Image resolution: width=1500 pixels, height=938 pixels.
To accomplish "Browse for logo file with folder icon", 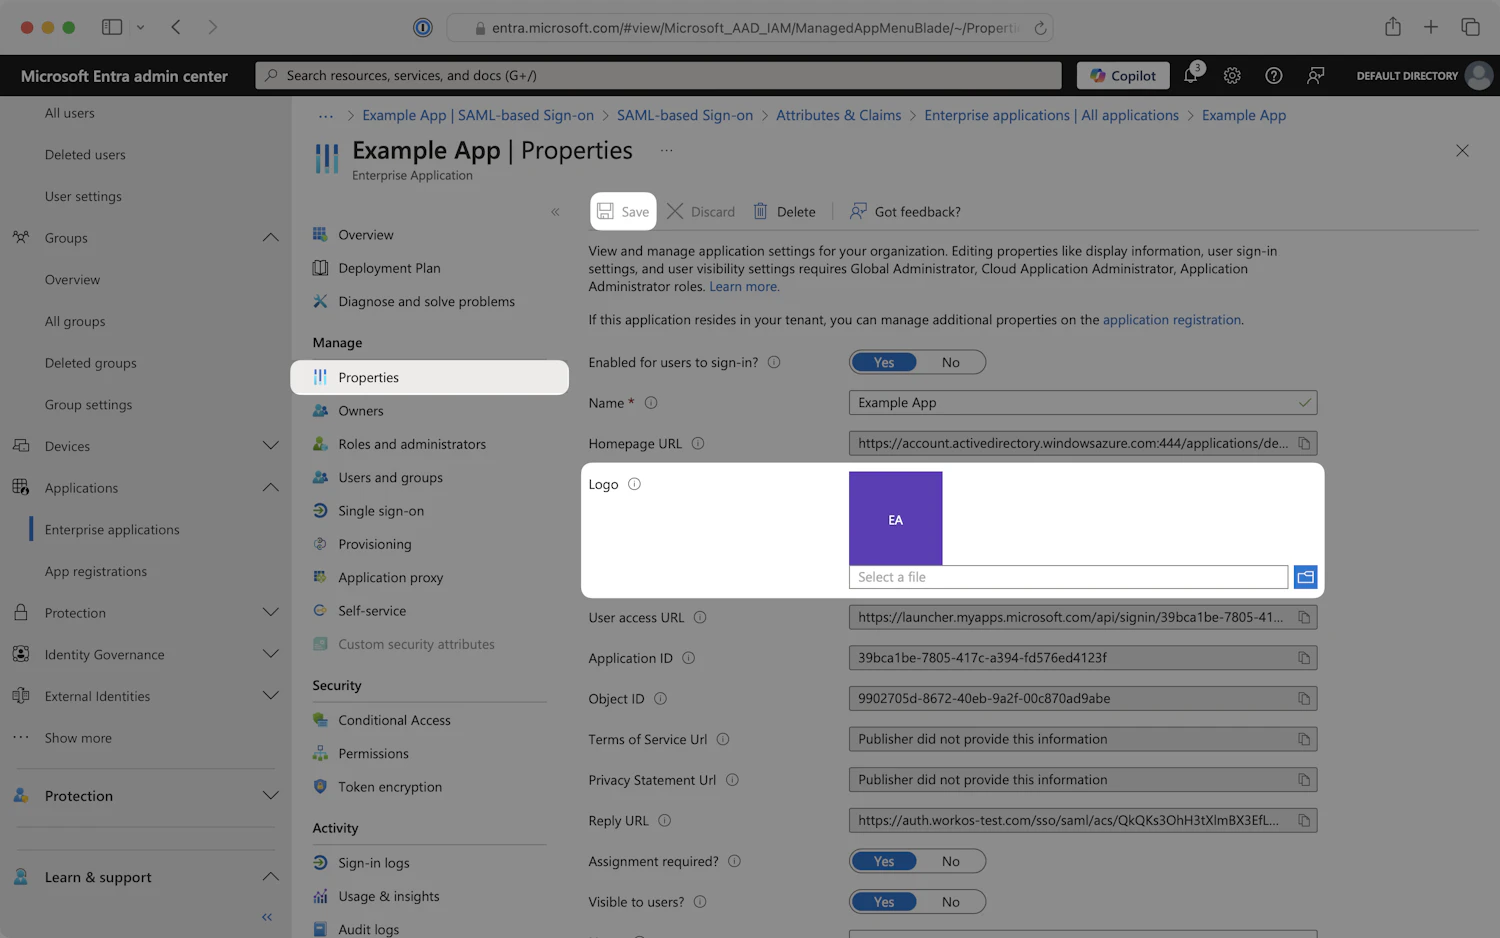I will coord(1305,577).
